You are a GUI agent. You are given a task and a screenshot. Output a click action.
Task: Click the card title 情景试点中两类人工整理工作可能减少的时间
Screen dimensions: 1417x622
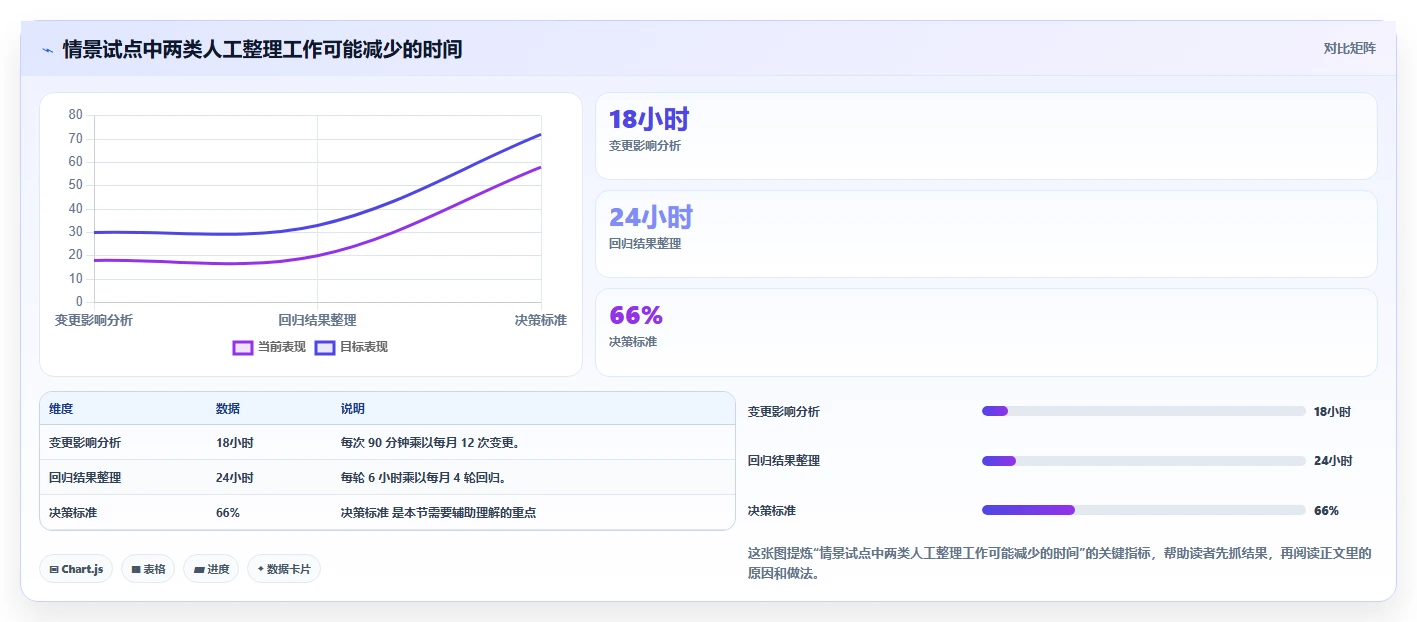click(x=262, y=49)
